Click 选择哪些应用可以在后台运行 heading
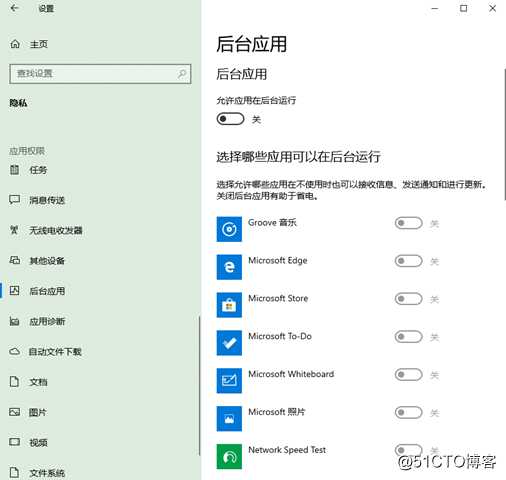Screen dimensions: 506x480 point(298,157)
